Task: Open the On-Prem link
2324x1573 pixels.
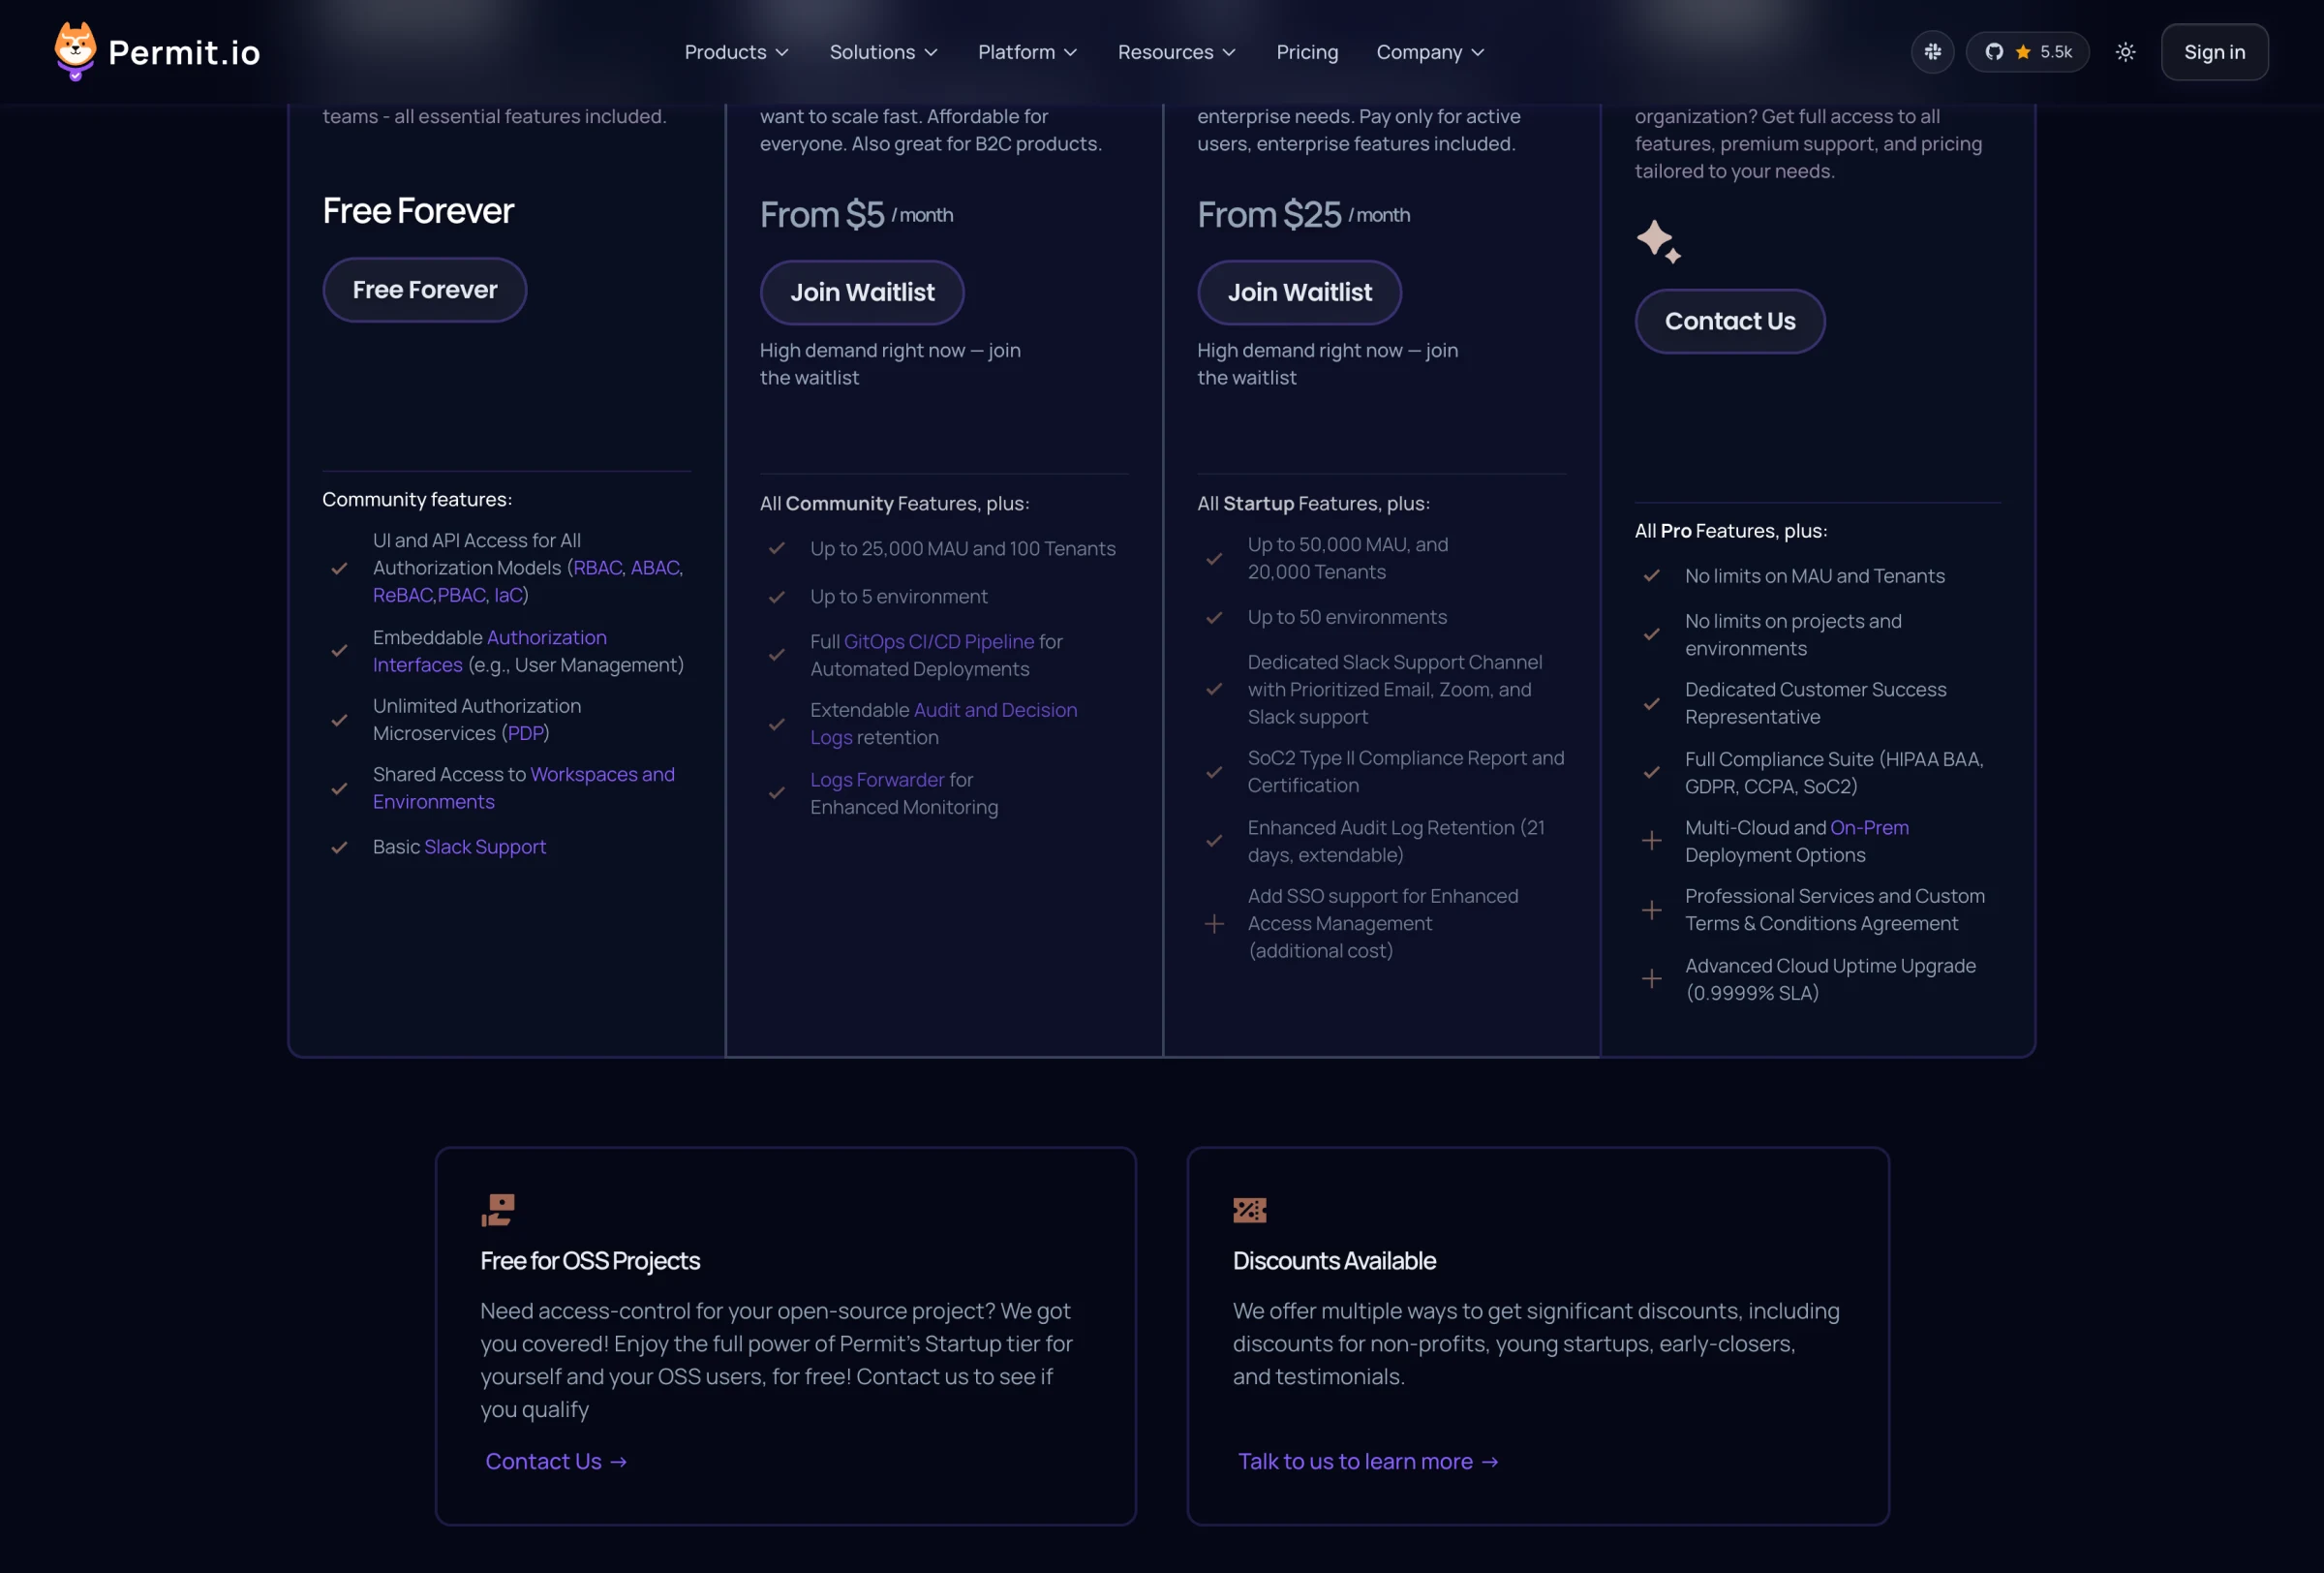Action: (1869, 828)
